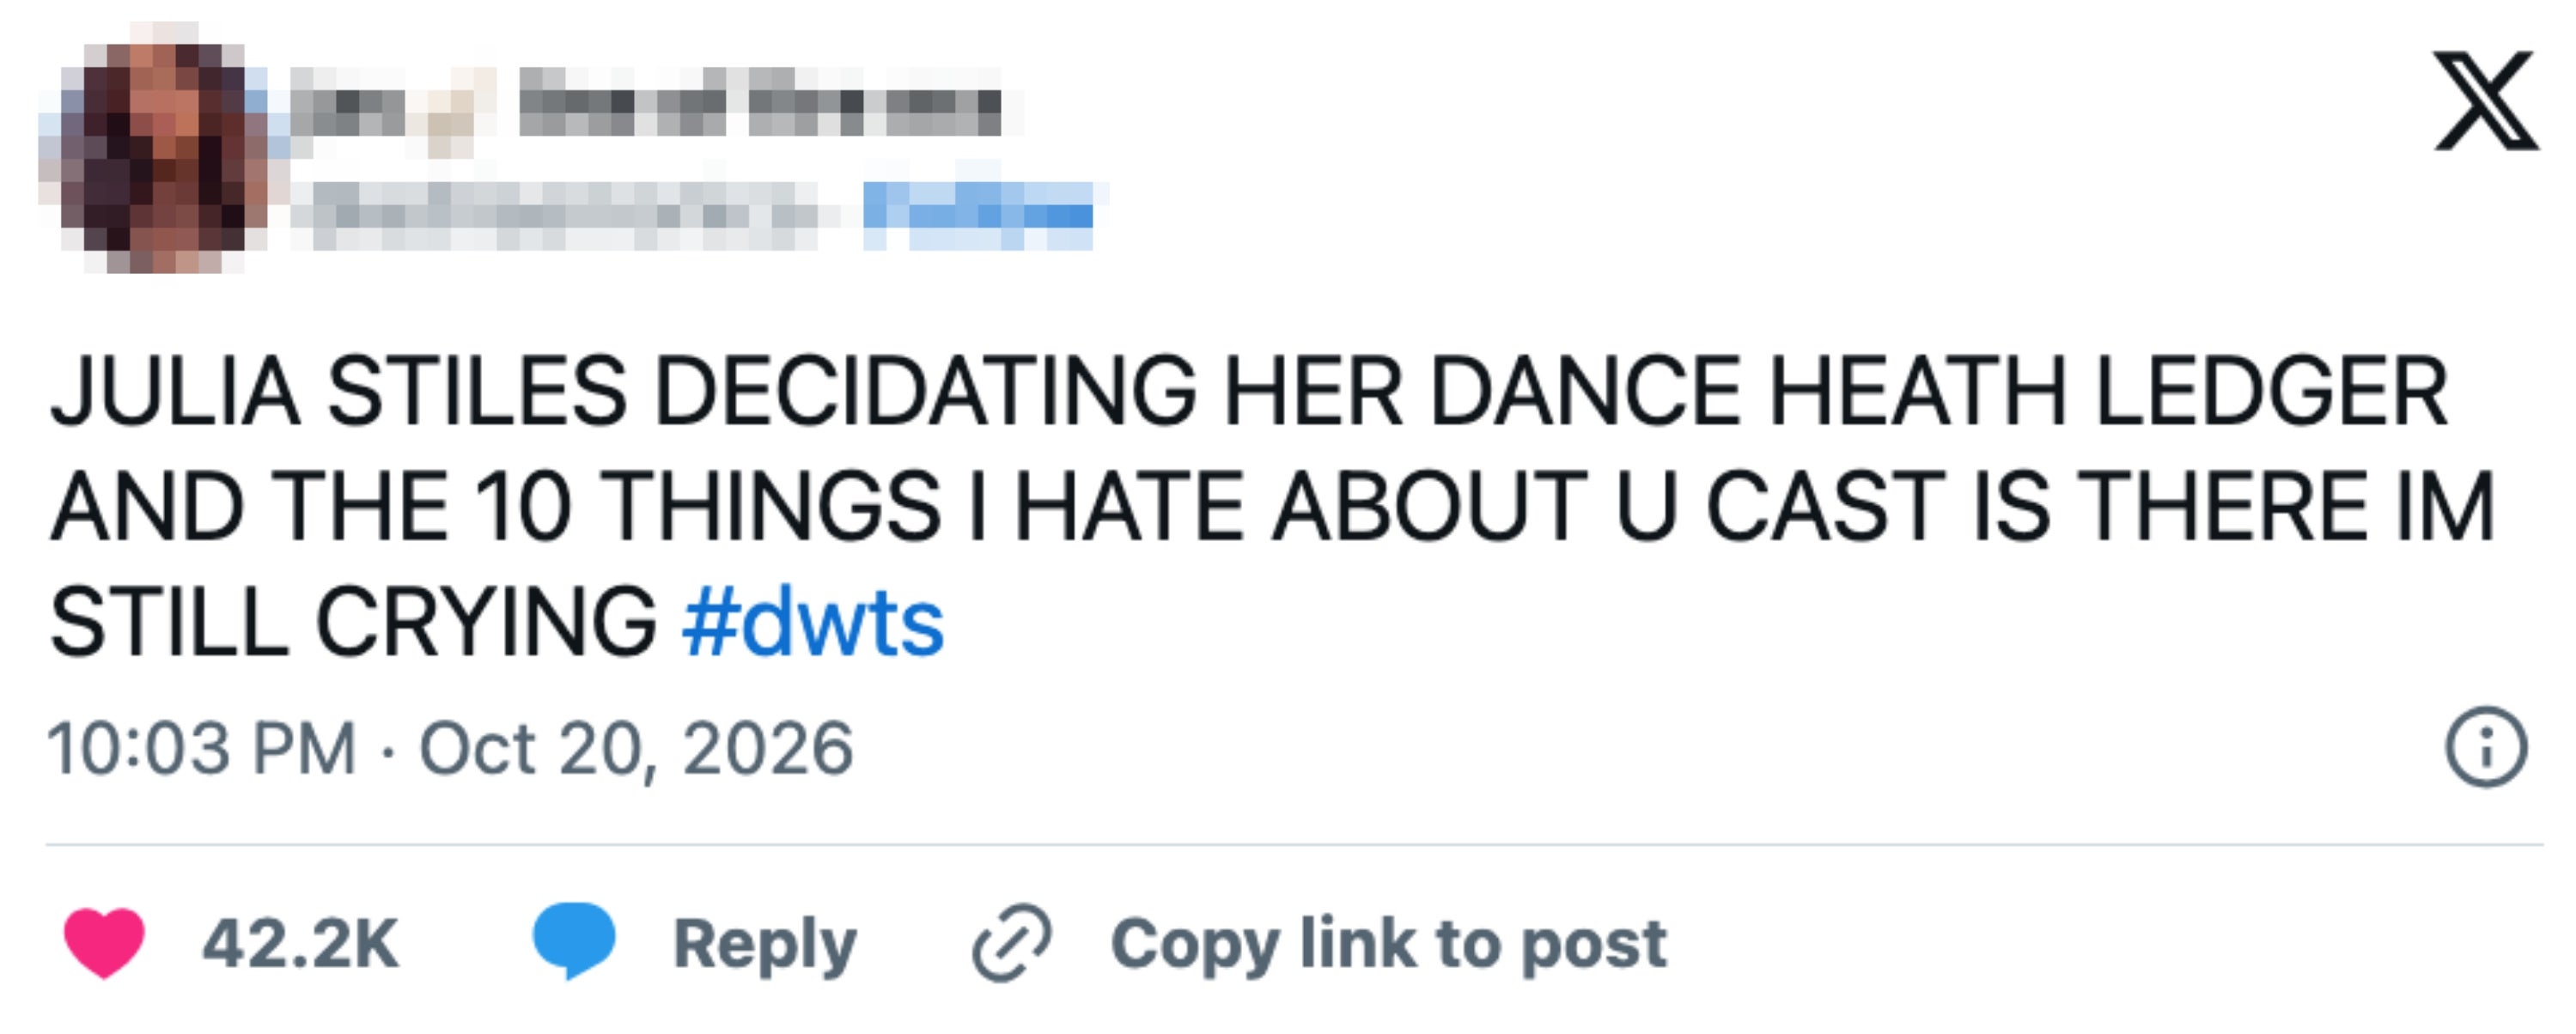Like the post with the pink heart

coord(104,942)
